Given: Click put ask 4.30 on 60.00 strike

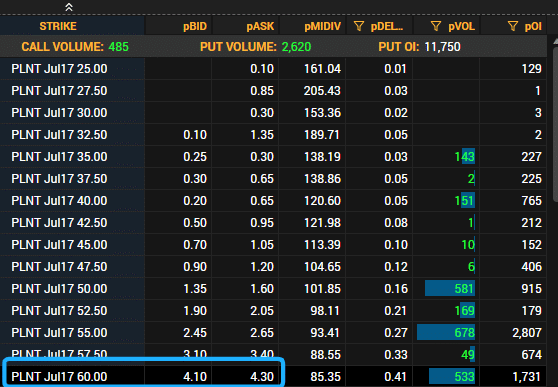Looking at the screenshot, I should tap(262, 377).
